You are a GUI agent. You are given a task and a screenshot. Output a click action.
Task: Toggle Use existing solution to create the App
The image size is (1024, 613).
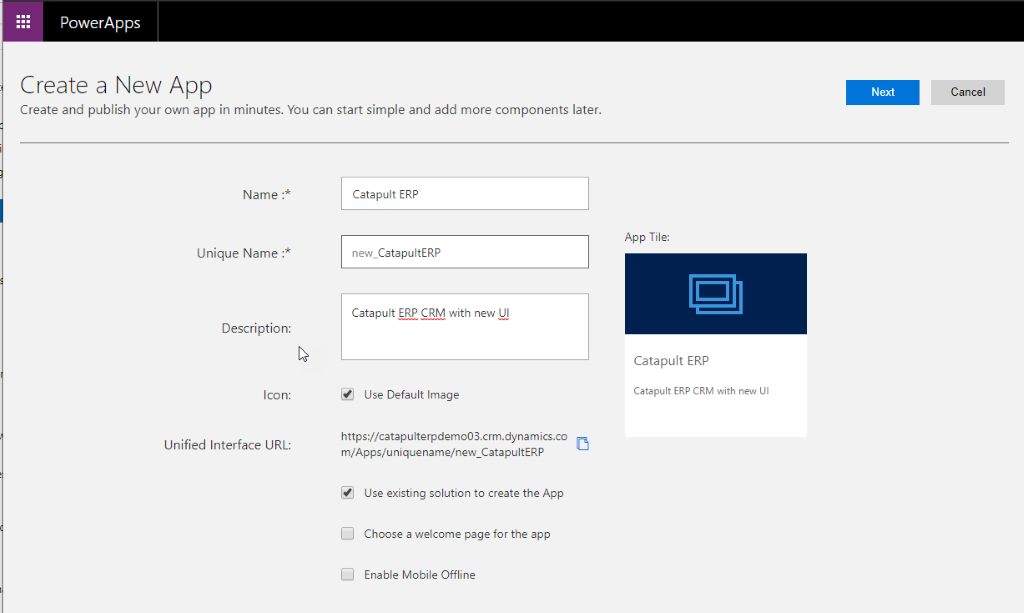coord(347,493)
